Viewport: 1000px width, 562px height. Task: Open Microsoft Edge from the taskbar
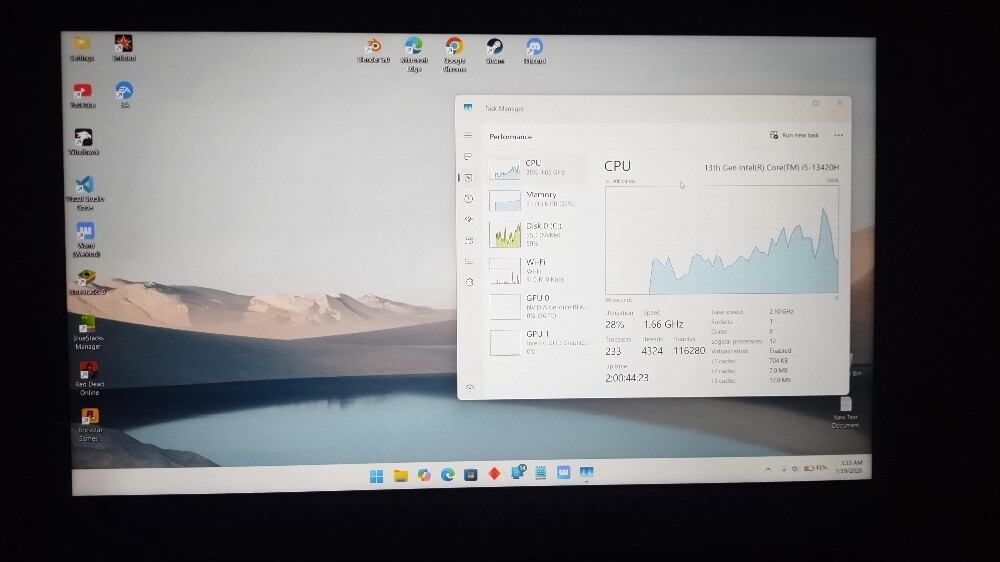tap(448, 475)
